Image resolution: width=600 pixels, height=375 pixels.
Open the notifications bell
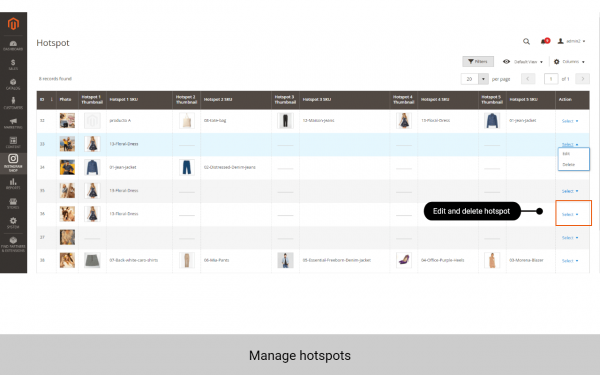545,41
